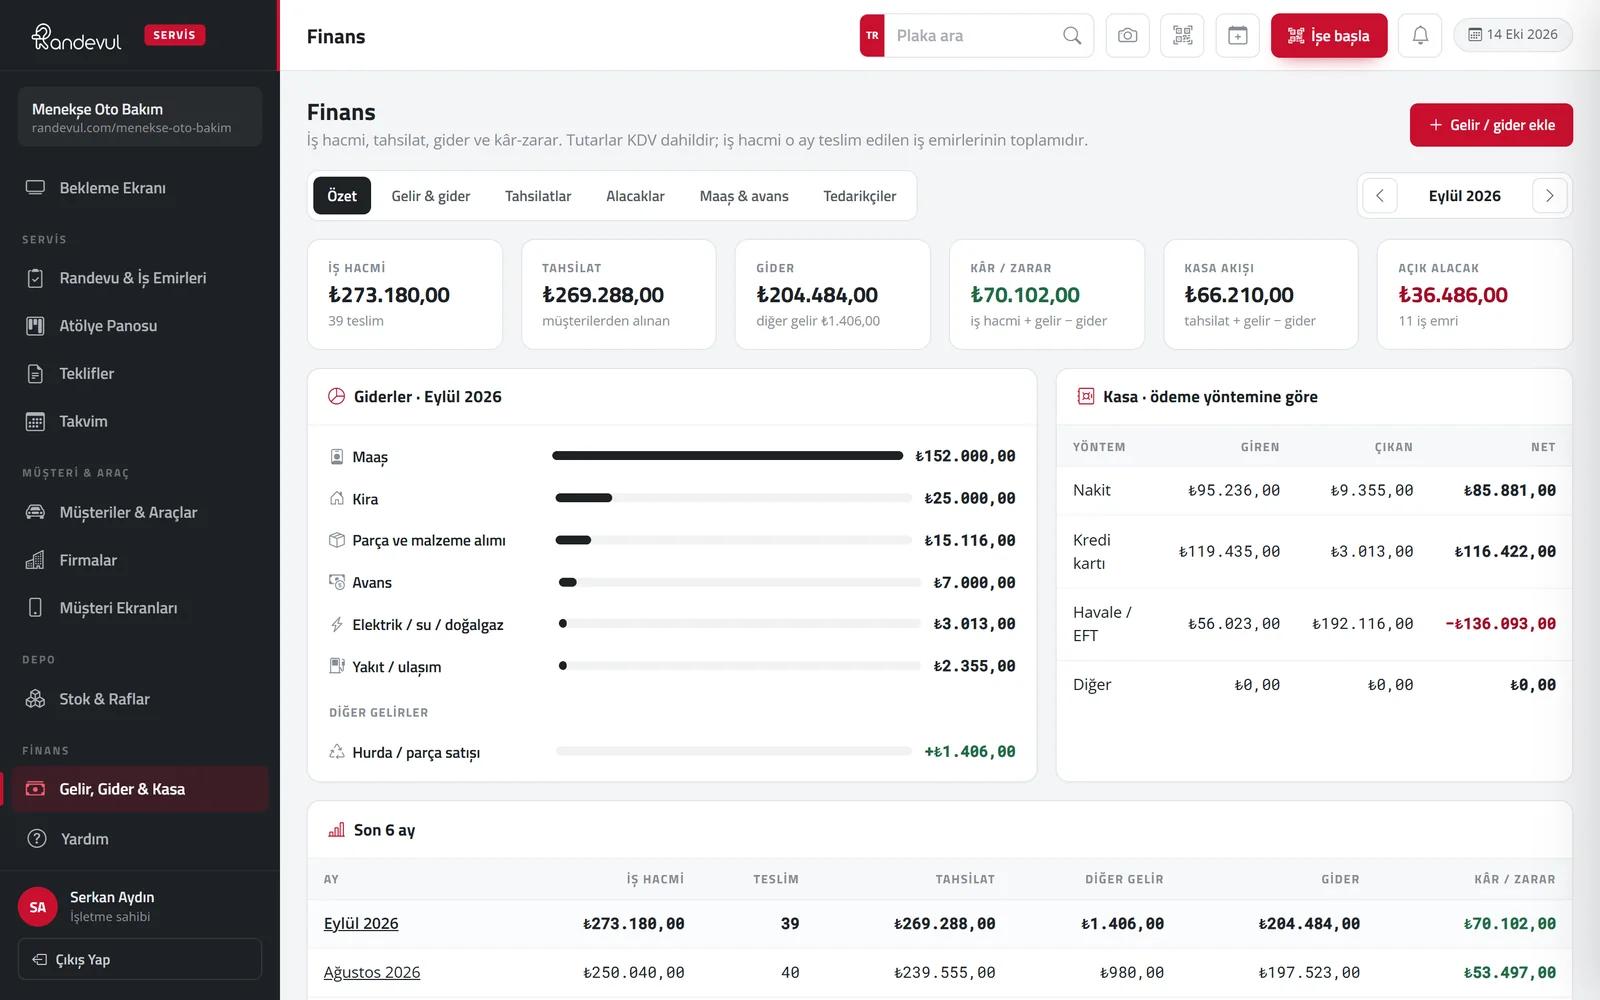Viewport: 1600px width, 1000px height.
Task: Click the Kâr / Zarar ₺70.102,00 card
Action: click(1046, 294)
